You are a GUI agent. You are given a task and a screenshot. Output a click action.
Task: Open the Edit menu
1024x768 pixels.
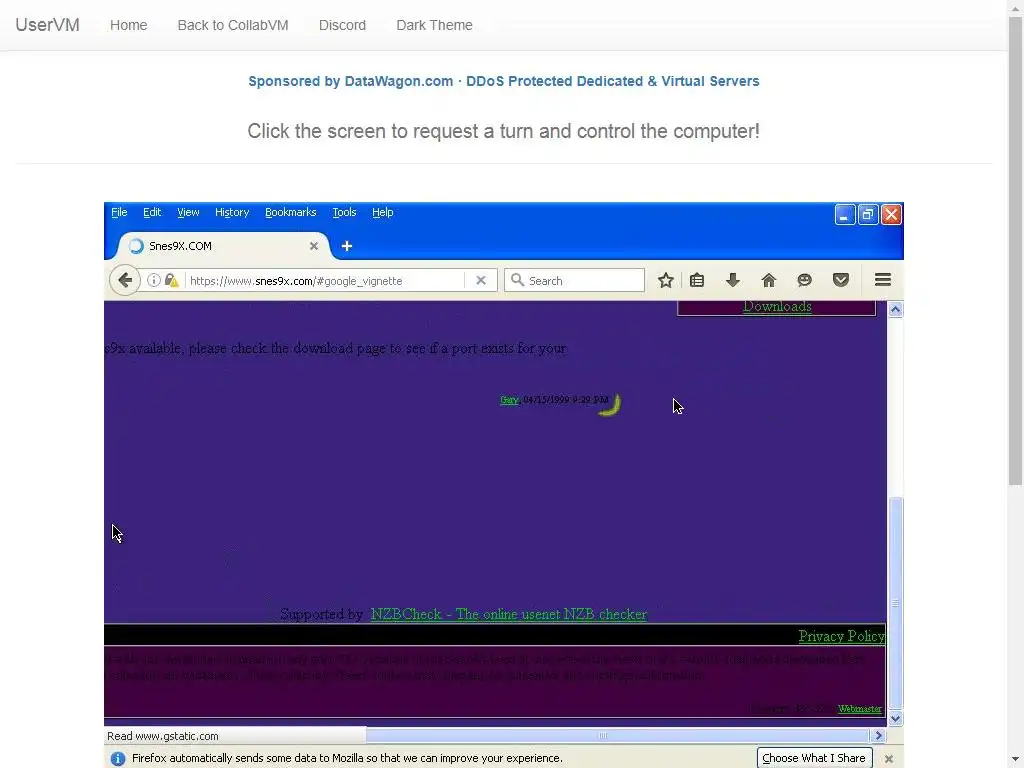[x=152, y=212]
